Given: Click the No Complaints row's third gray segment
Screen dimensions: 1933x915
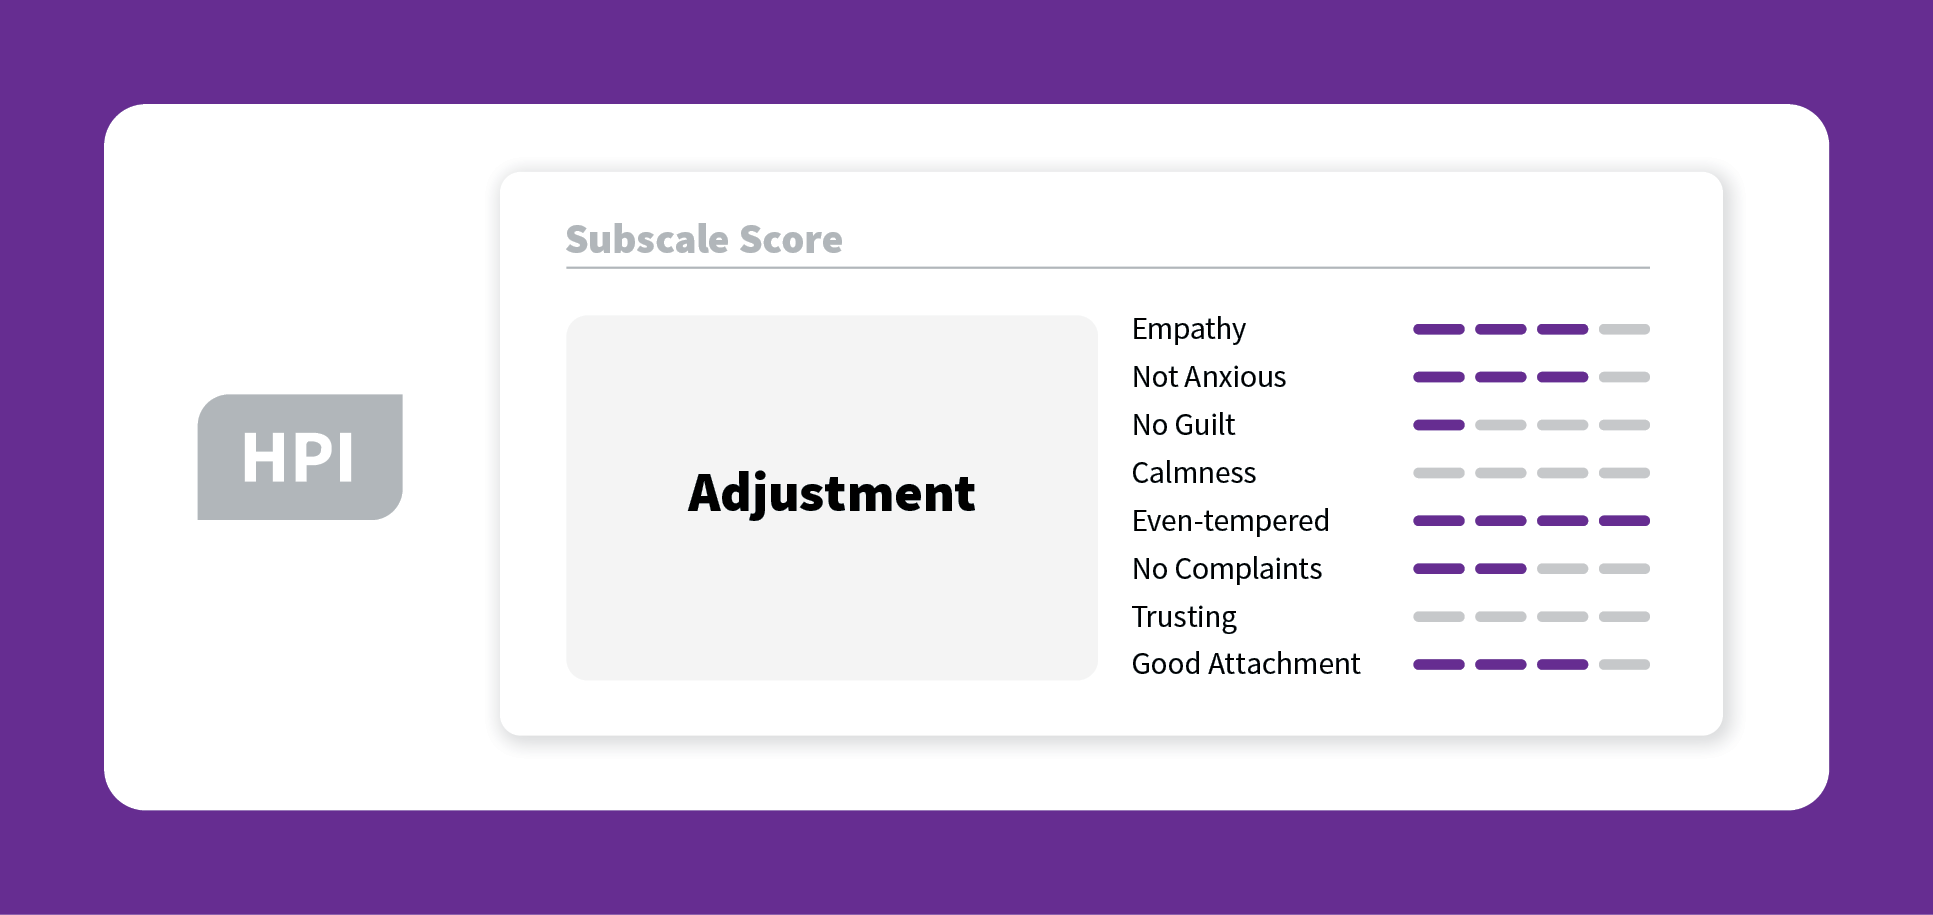Looking at the screenshot, I should 1563,569.
